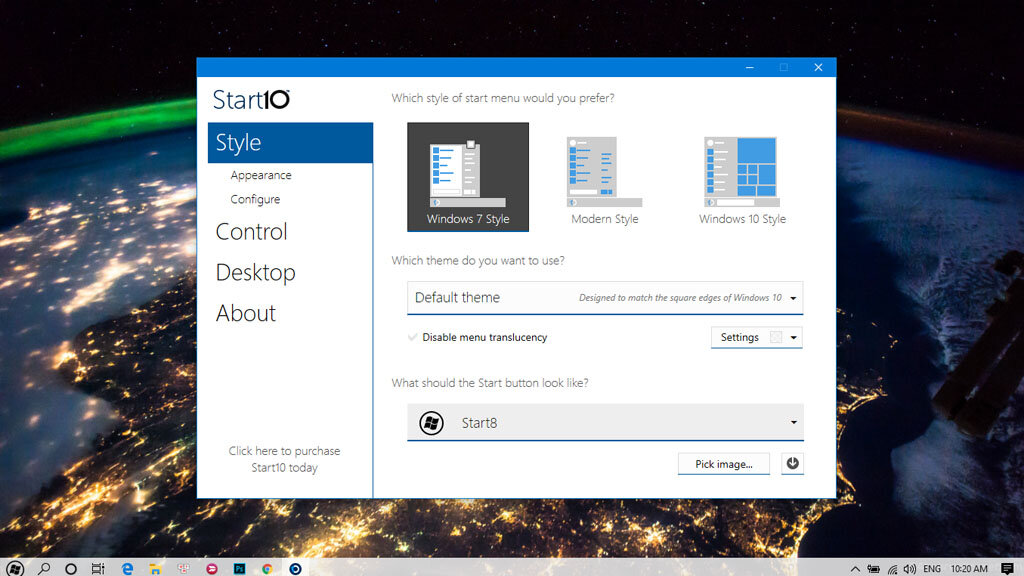Show hidden system tray icons
Viewport: 1024px width, 576px height.
point(855,569)
